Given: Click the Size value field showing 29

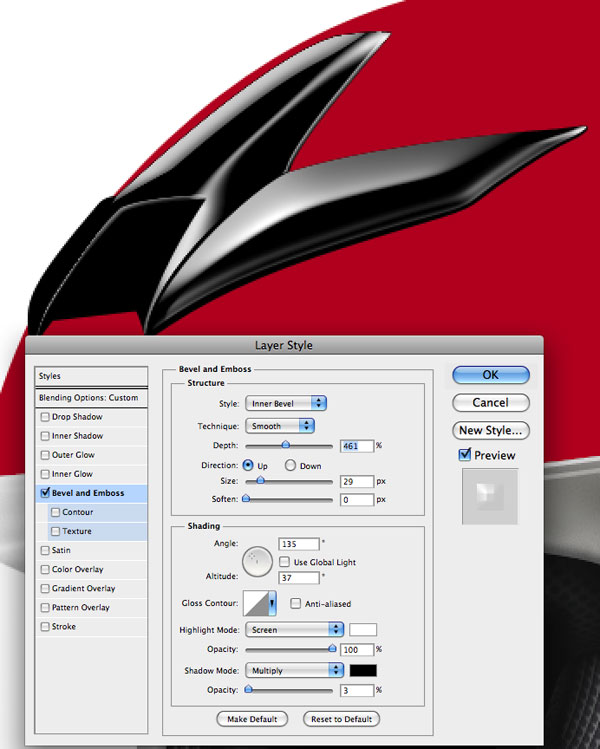Looking at the screenshot, I should [357, 482].
